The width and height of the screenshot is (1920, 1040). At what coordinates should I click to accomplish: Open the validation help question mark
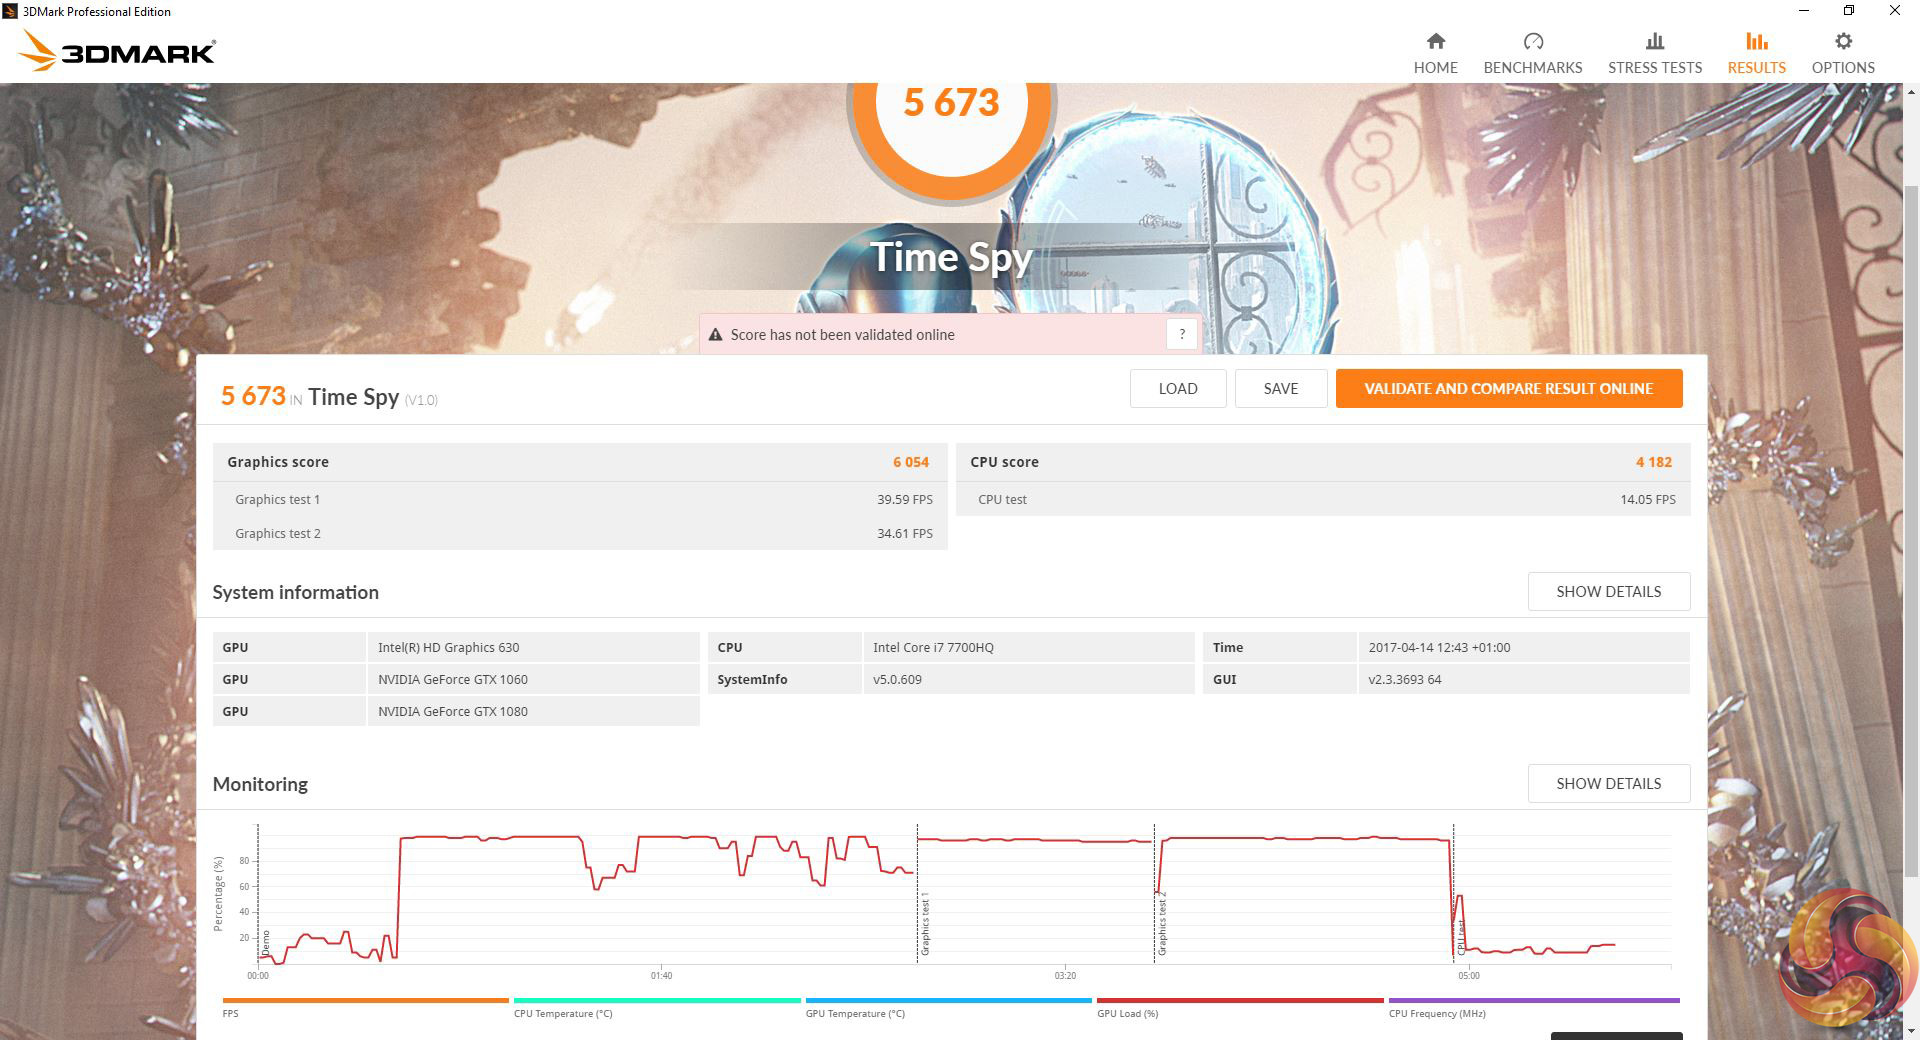pyautogui.click(x=1182, y=334)
